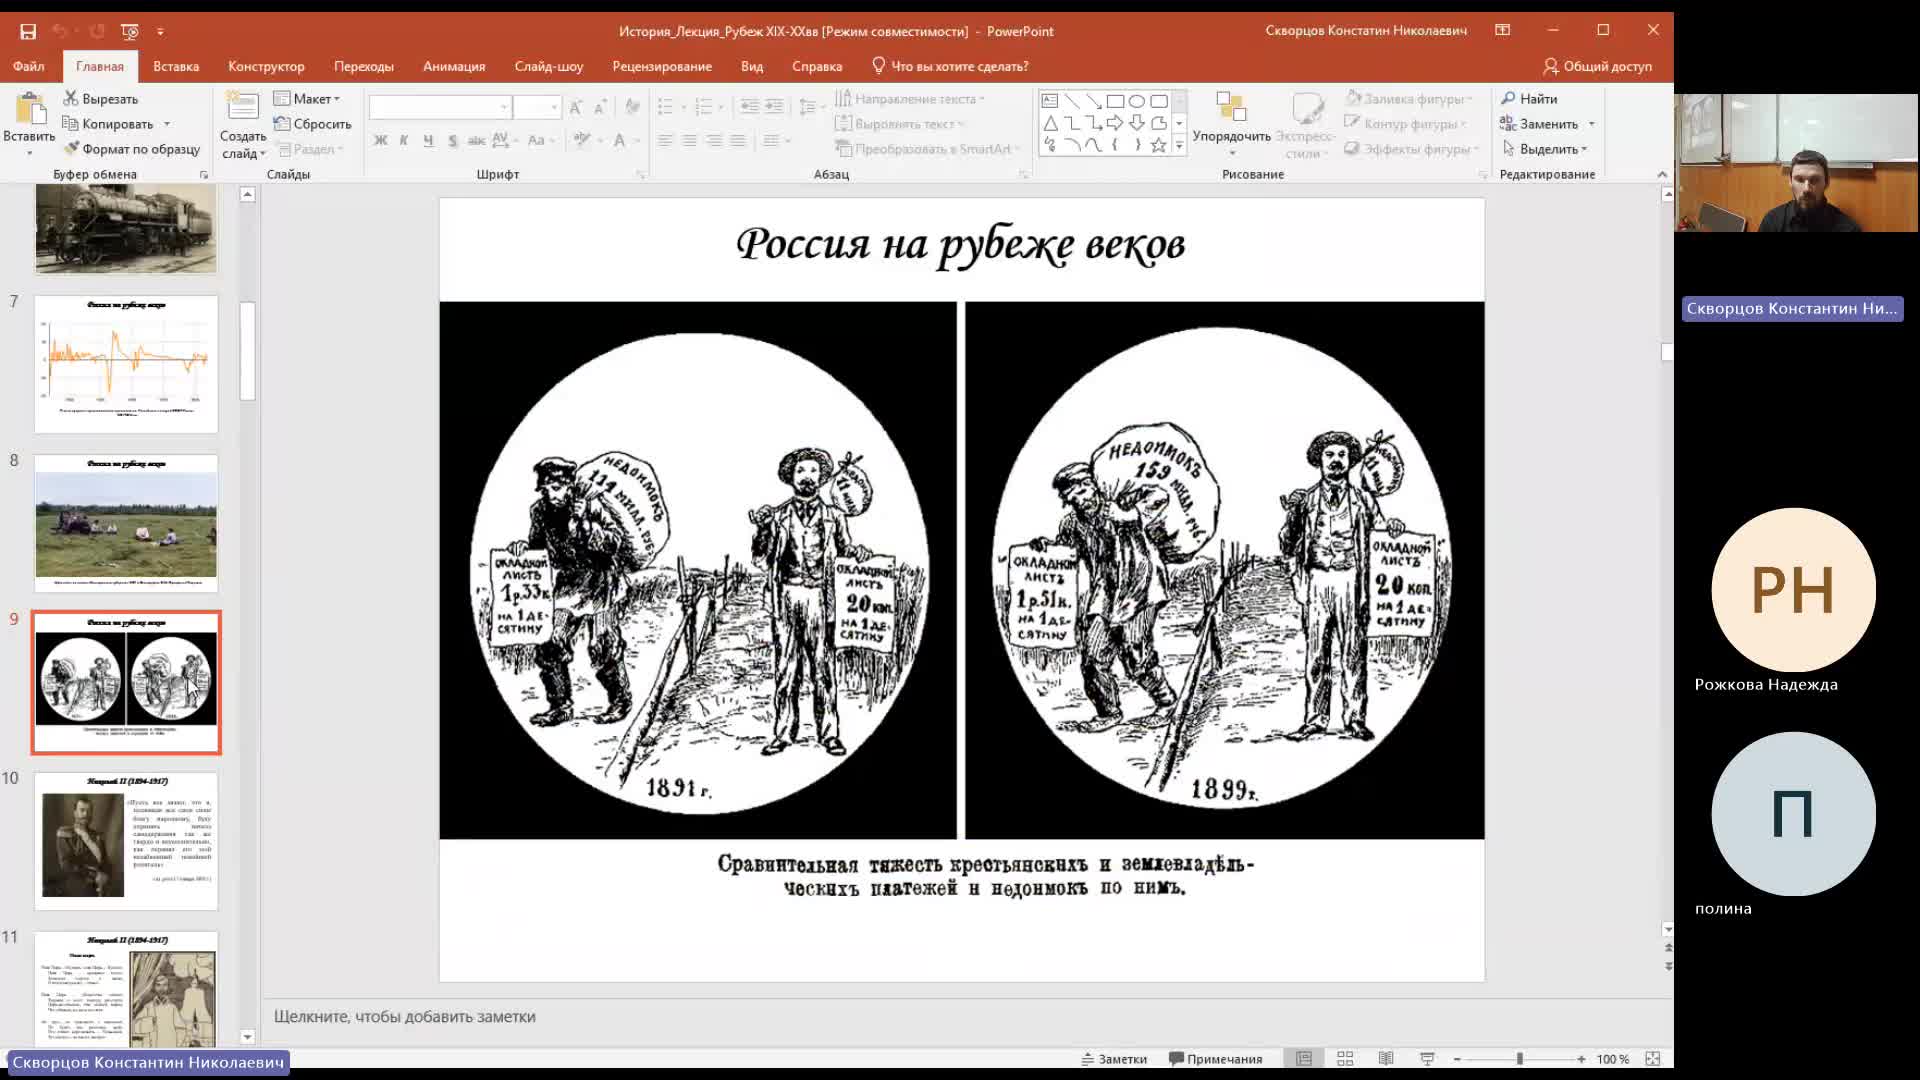Viewport: 1920px width, 1080px height.
Task: Click the Общий доступ share button
Action: (1598, 66)
